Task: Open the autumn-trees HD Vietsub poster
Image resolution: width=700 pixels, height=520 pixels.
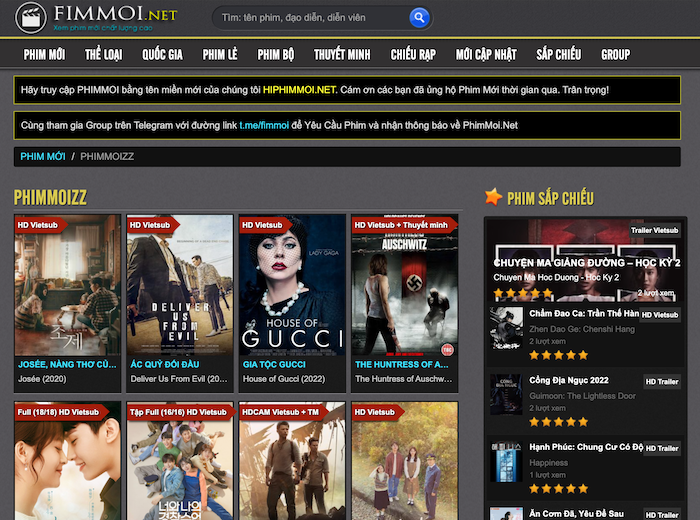Action: pos(404,461)
